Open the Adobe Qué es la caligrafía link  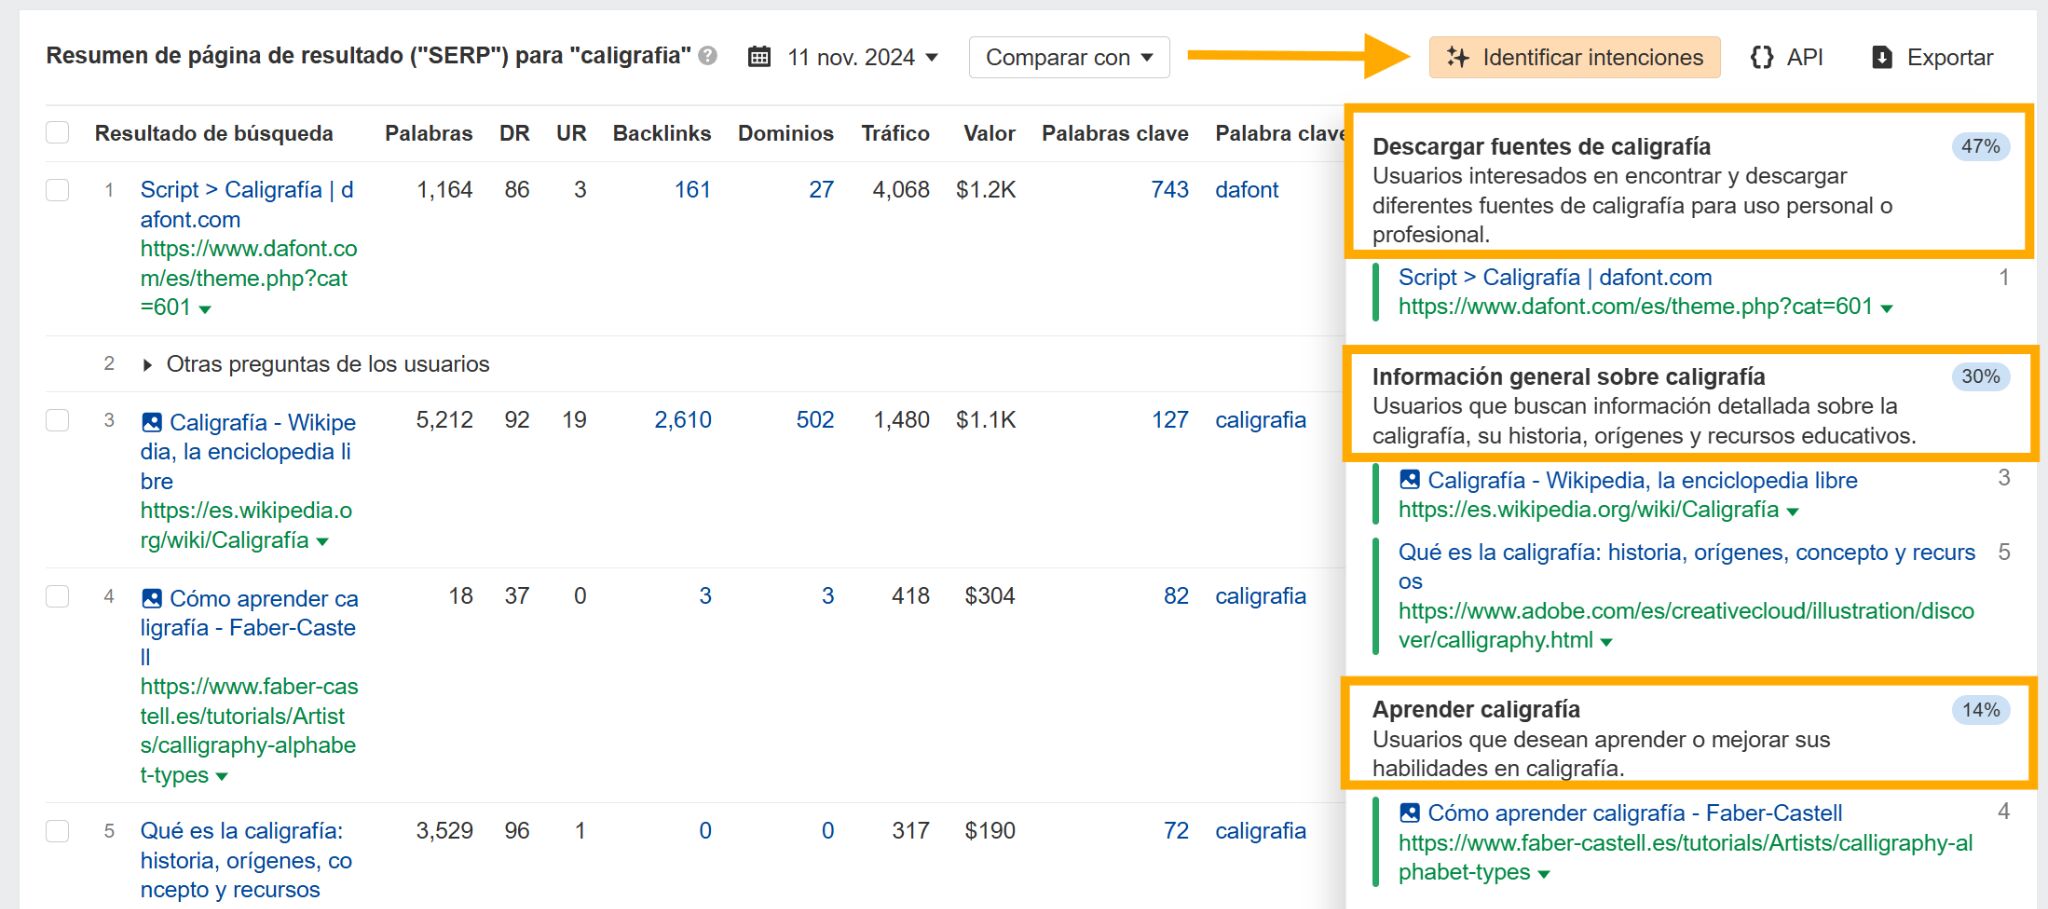click(1686, 553)
